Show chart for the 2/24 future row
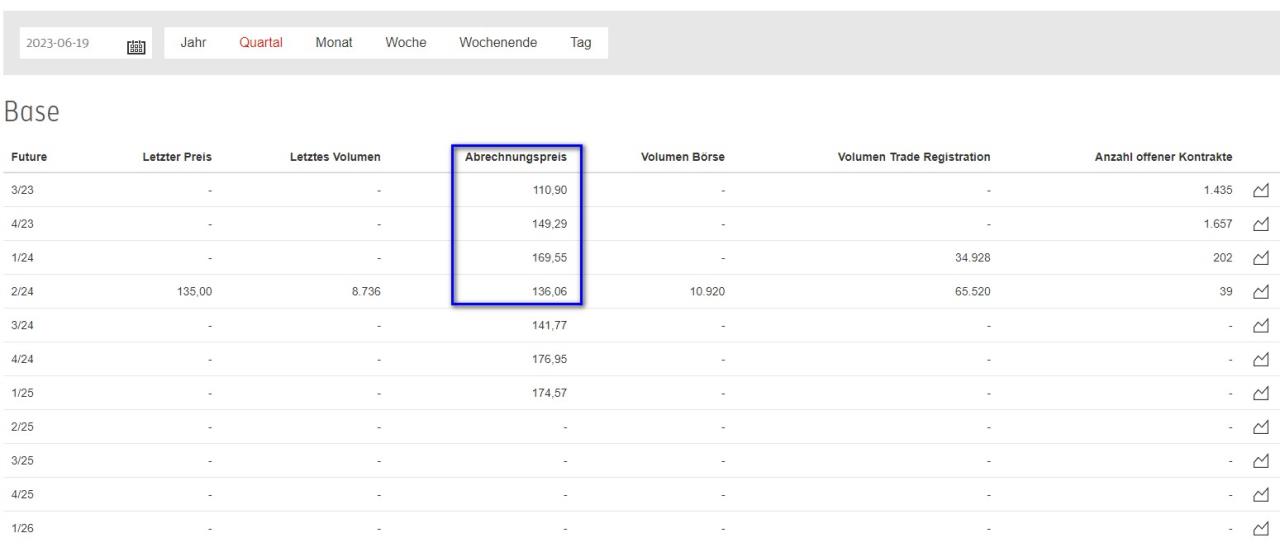 point(1260,292)
